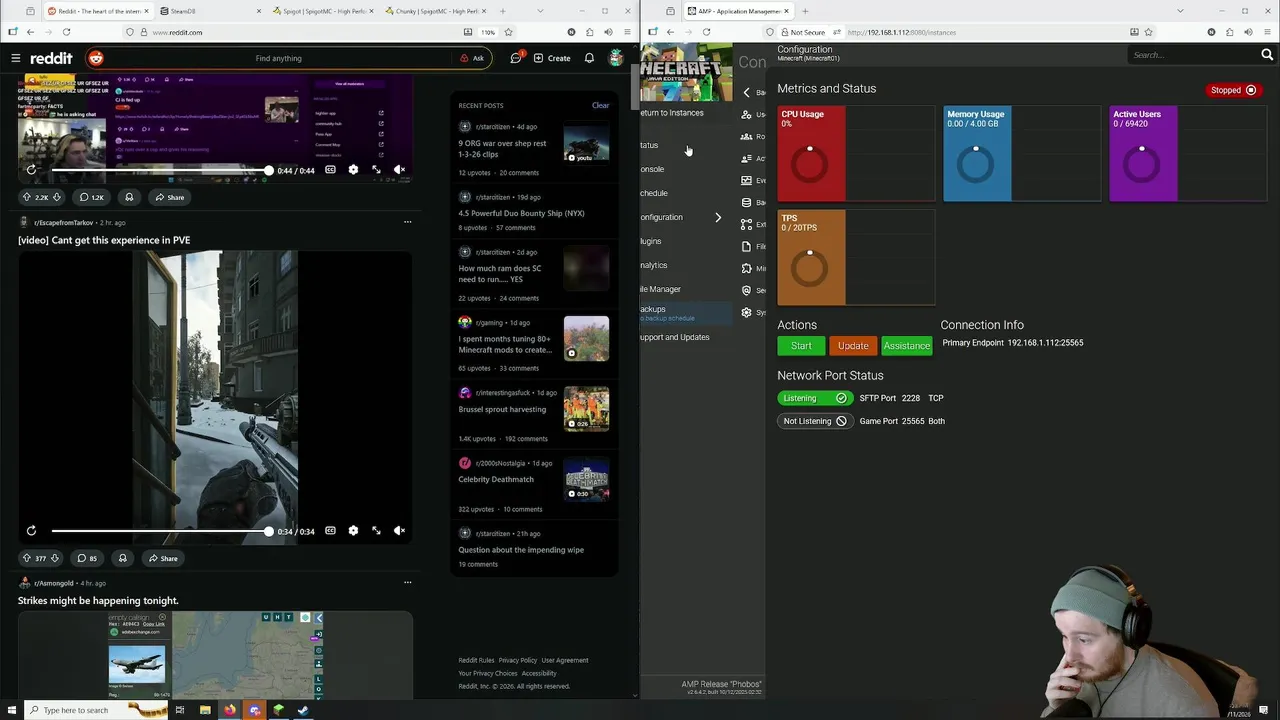Screen dimensions: 1280x720
Task: Open 'Strikes might be happening tonight.' post
Action: coord(98,601)
